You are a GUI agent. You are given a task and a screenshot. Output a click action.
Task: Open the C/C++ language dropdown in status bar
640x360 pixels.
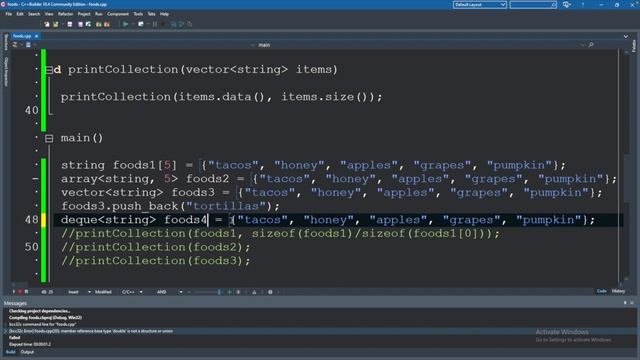[x=141, y=292]
